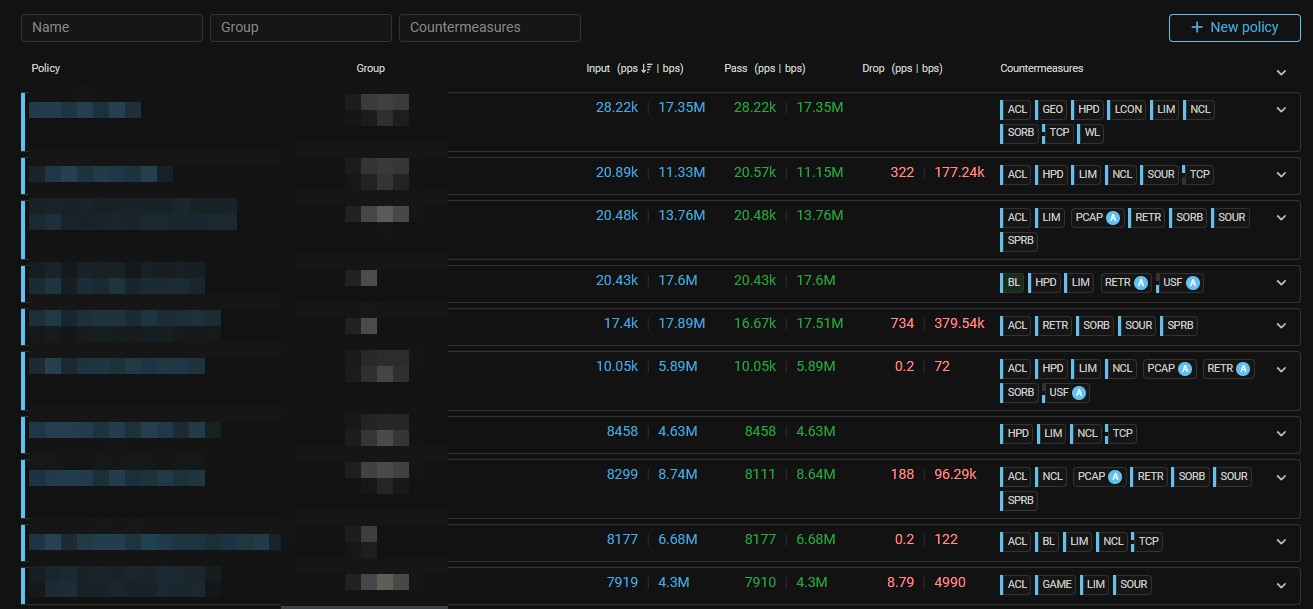This screenshot has height=609, width=1313.
Task: Click the A badge on USF in 10.05k row
Action: [x=1079, y=393]
